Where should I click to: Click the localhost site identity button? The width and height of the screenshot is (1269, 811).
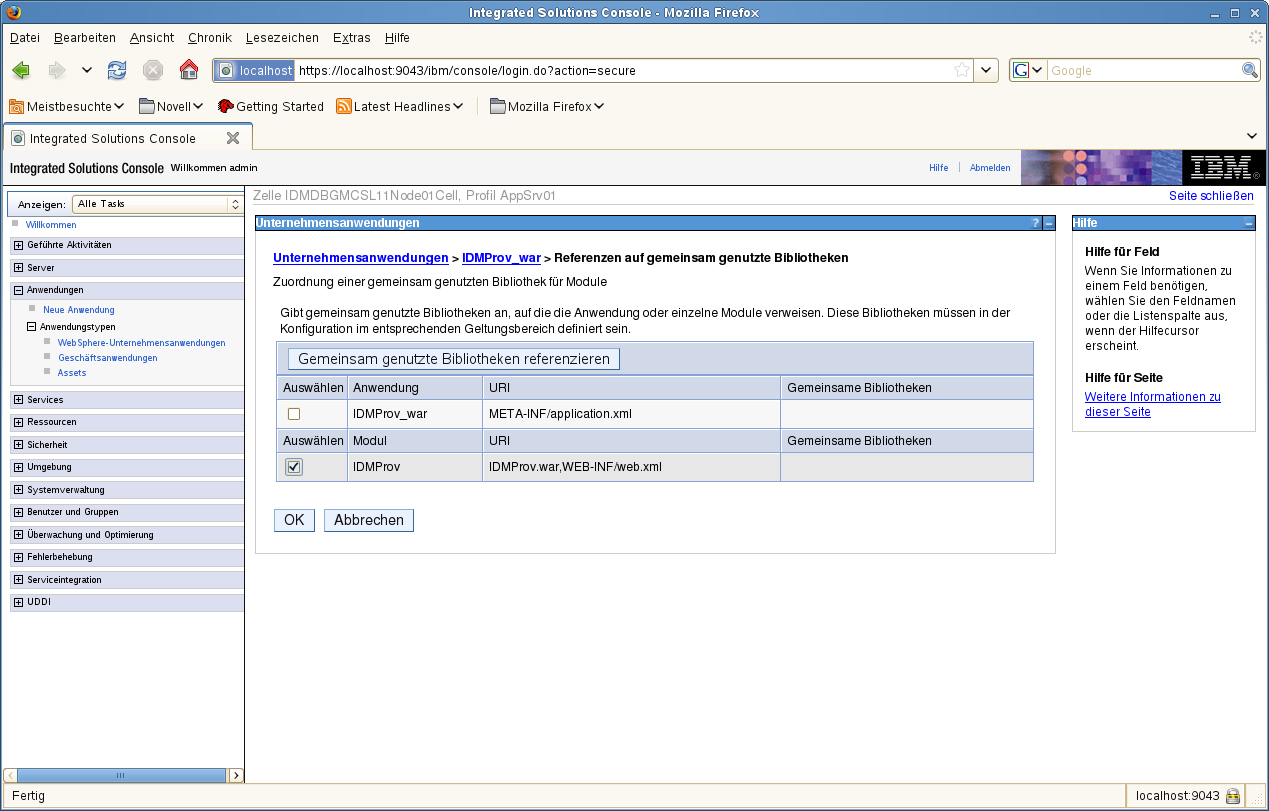point(255,70)
